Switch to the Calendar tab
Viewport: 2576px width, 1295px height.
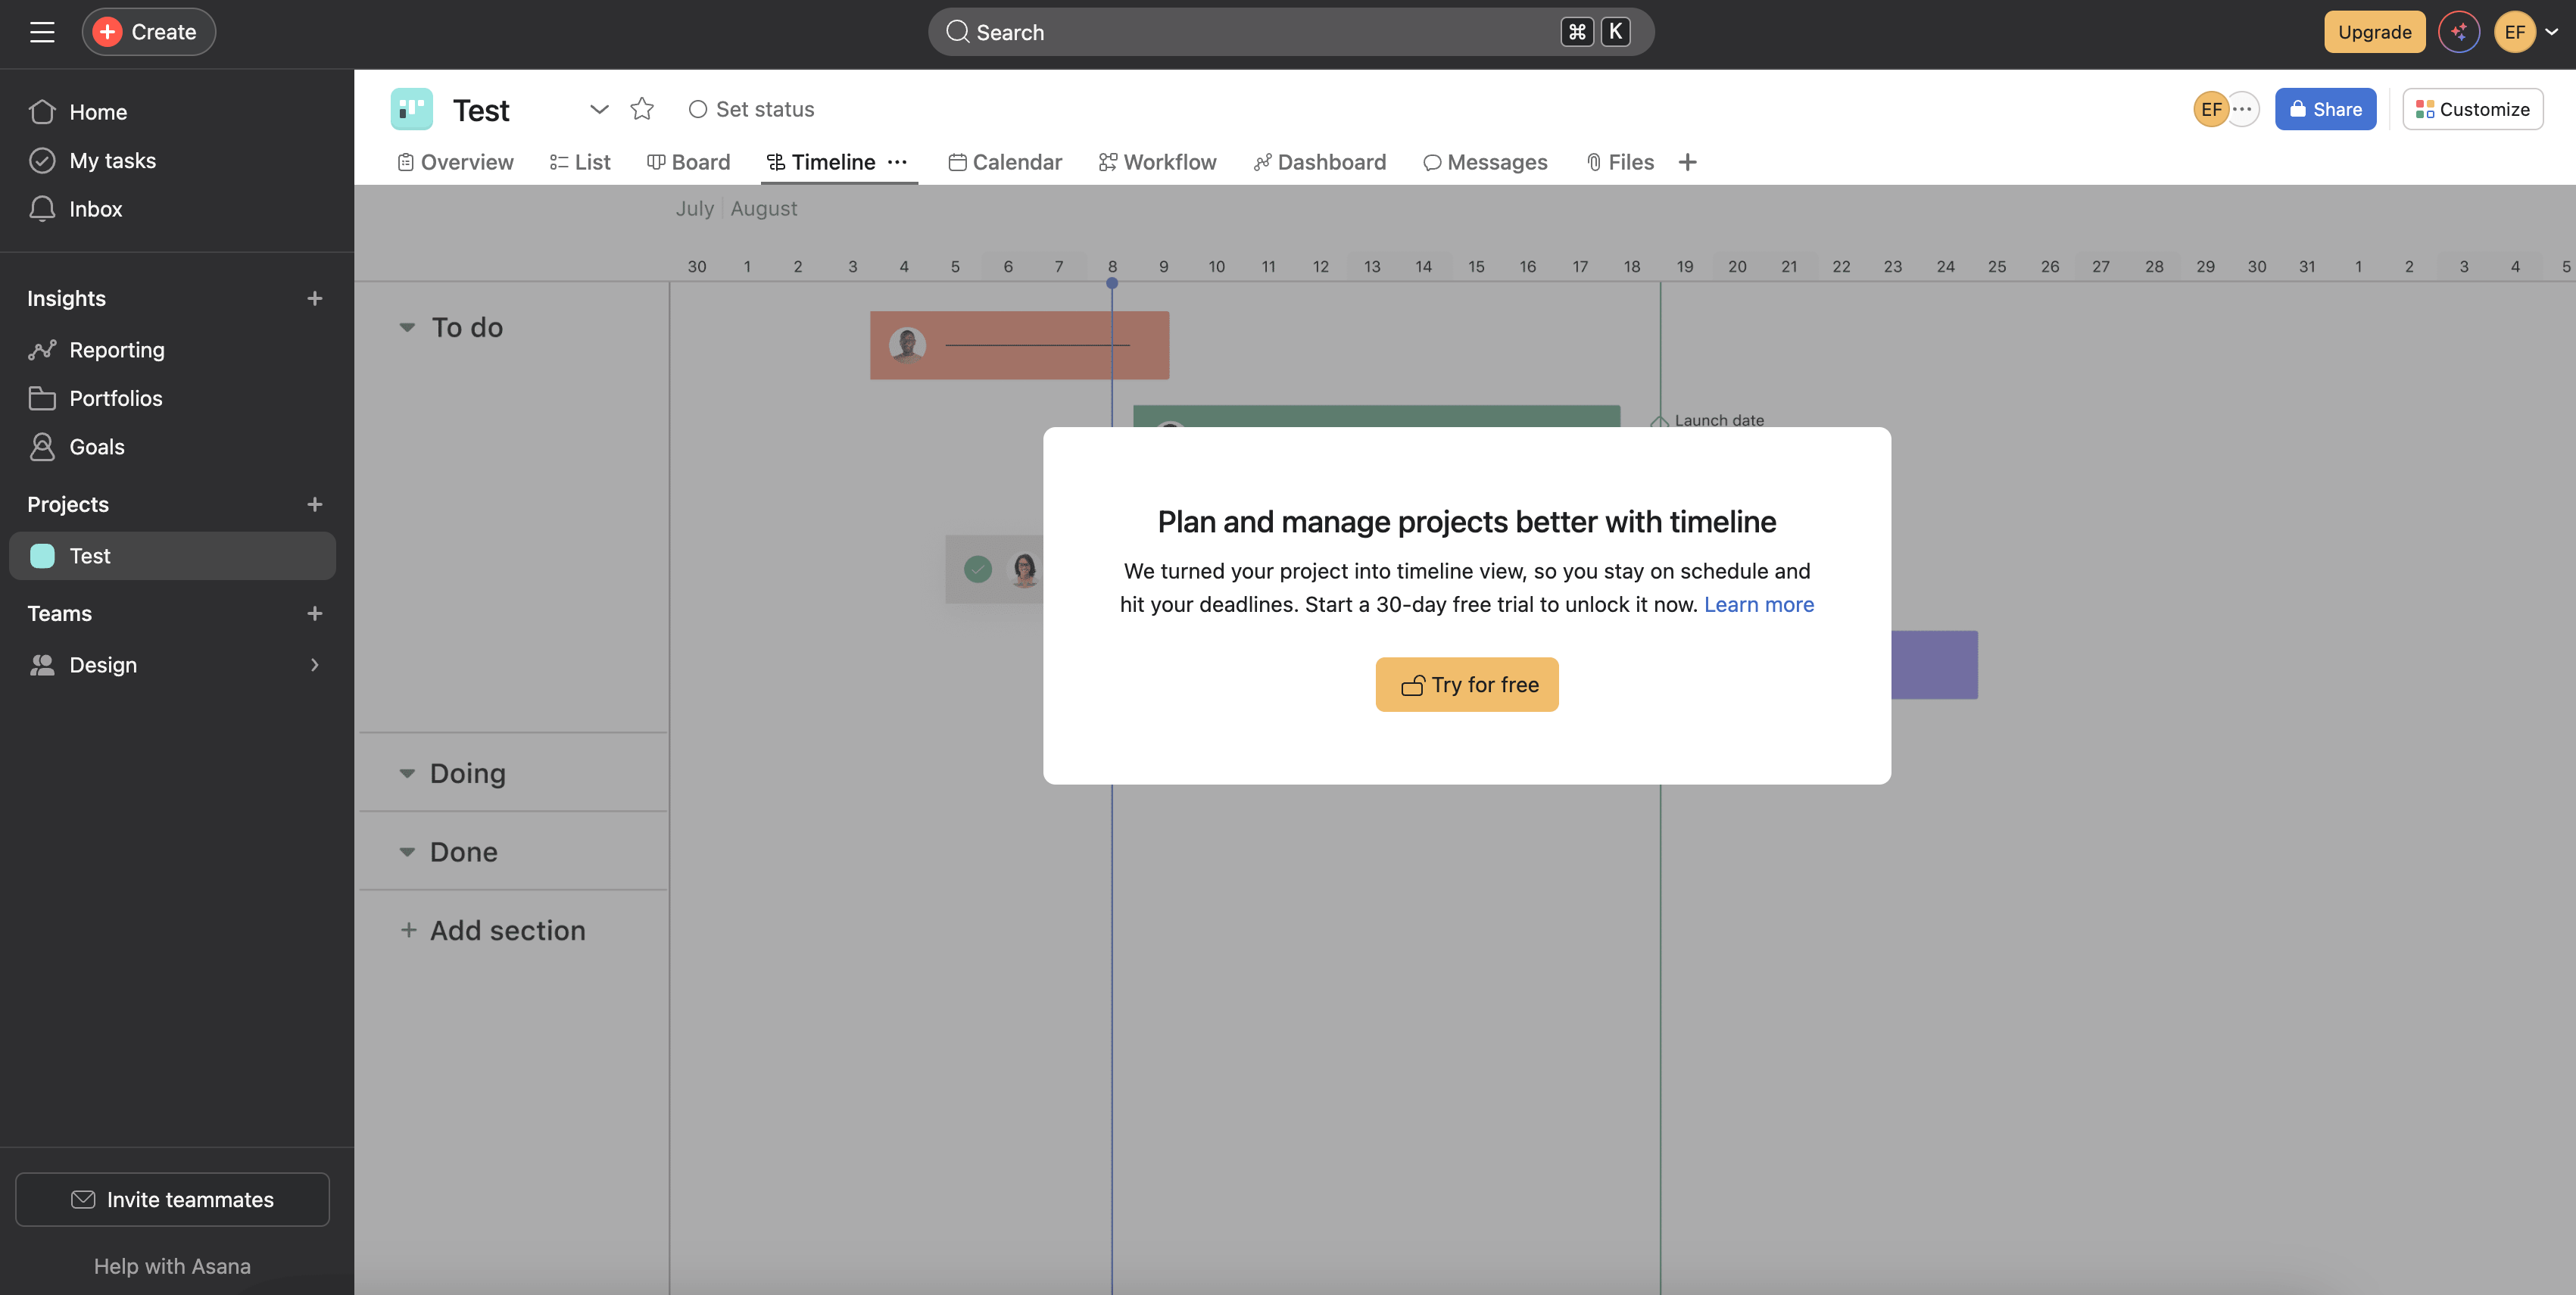(1005, 162)
